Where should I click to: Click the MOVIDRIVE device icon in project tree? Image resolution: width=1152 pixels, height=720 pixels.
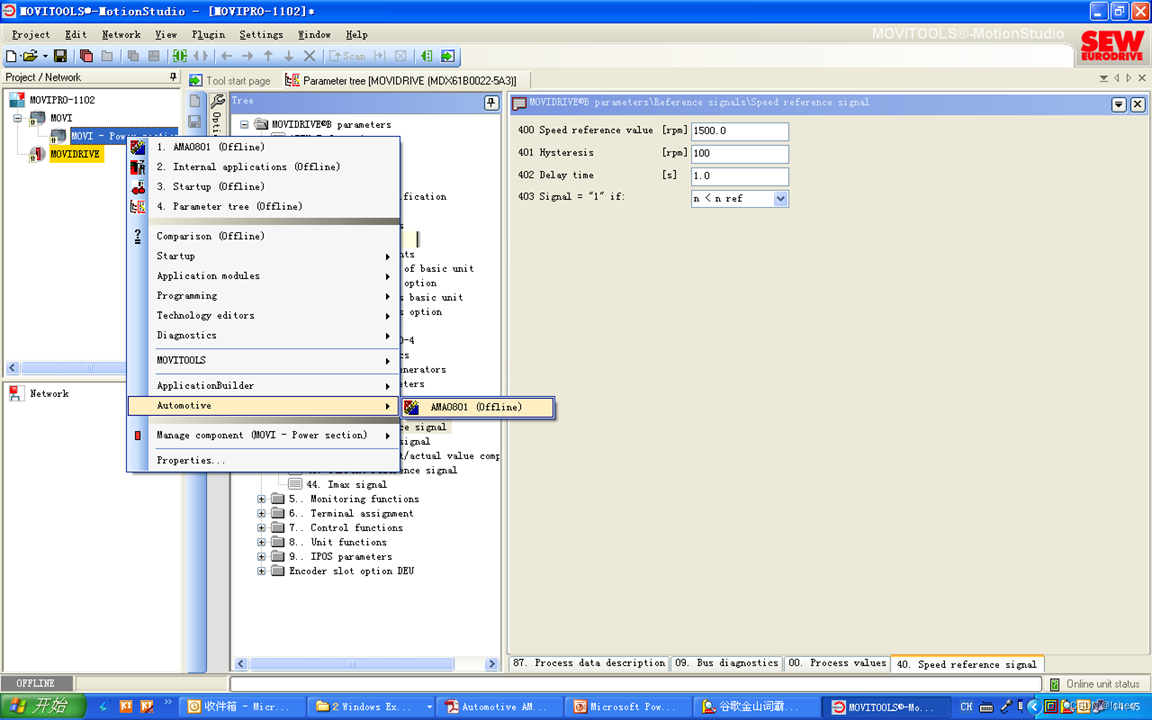37,154
